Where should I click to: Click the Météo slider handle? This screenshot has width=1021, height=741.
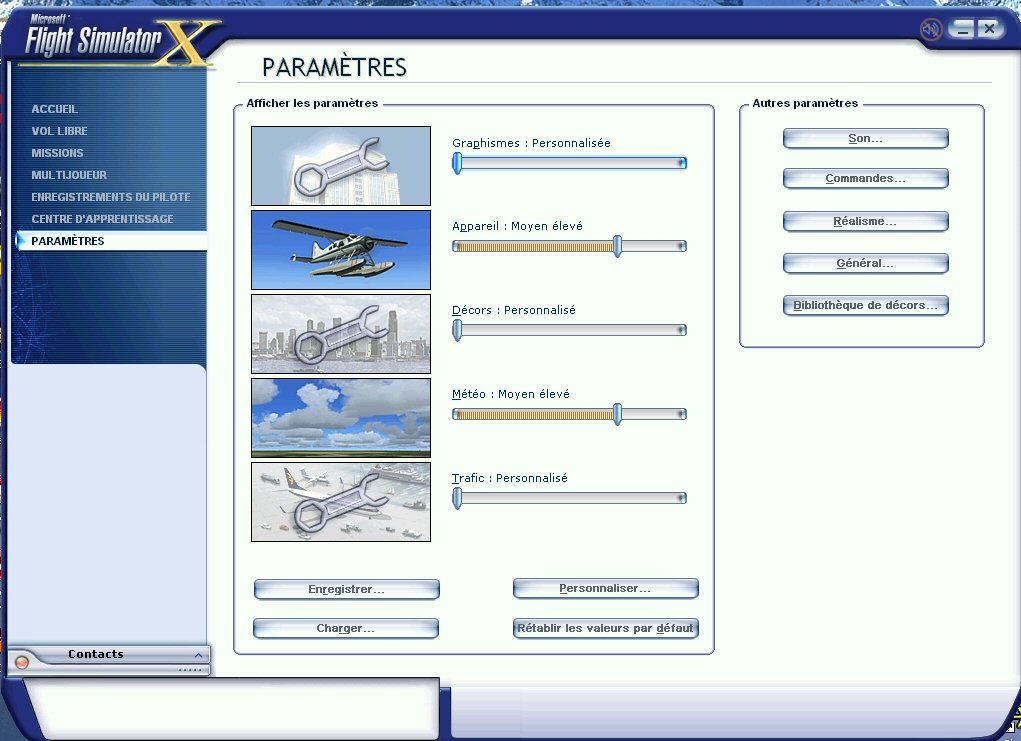pos(617,414)
